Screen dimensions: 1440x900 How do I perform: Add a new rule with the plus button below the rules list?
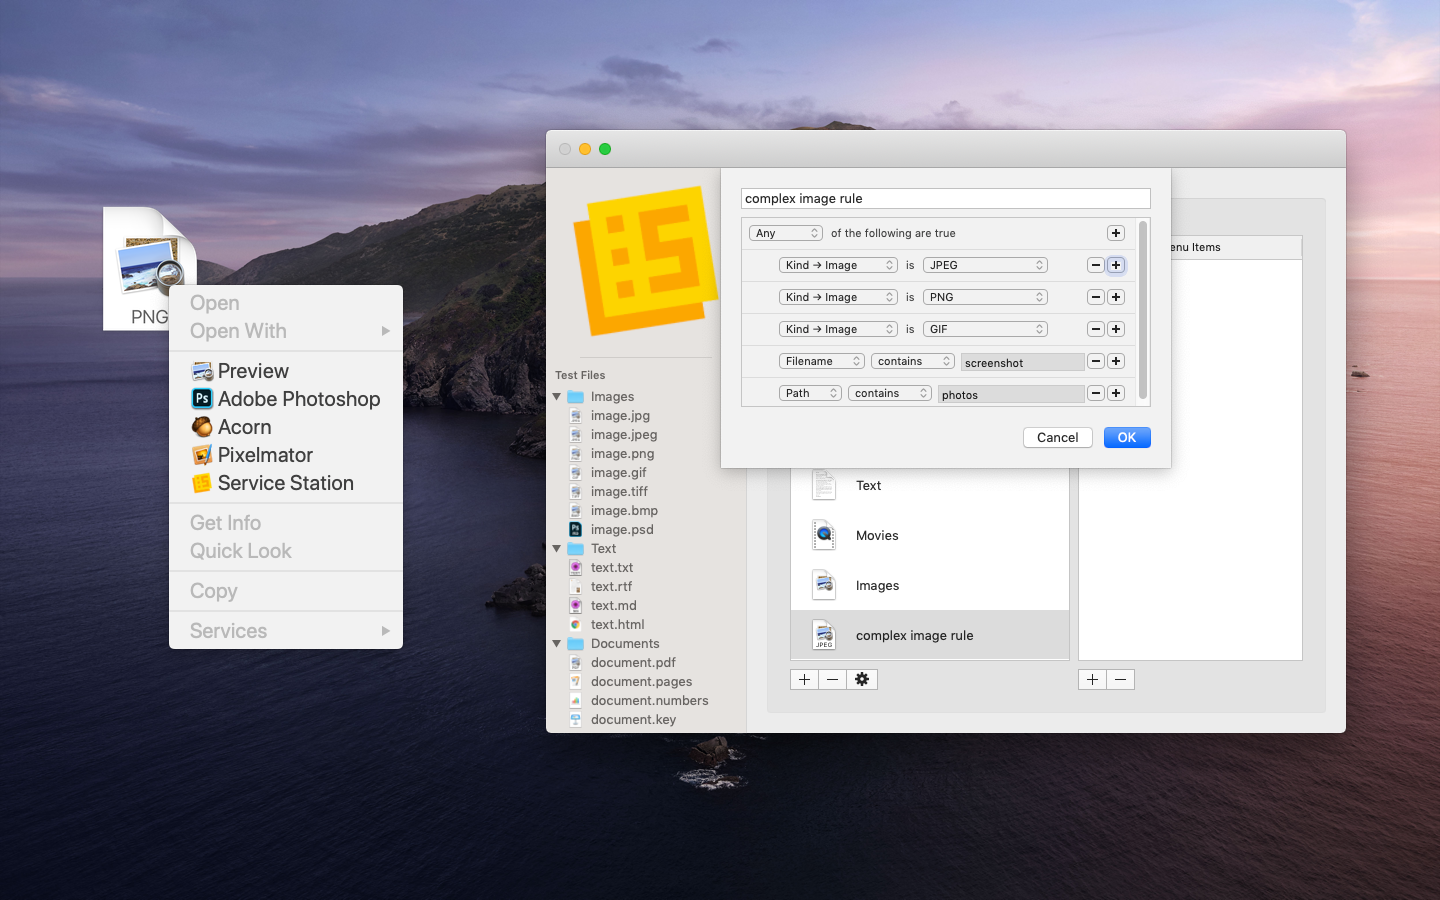click(805, 679)
